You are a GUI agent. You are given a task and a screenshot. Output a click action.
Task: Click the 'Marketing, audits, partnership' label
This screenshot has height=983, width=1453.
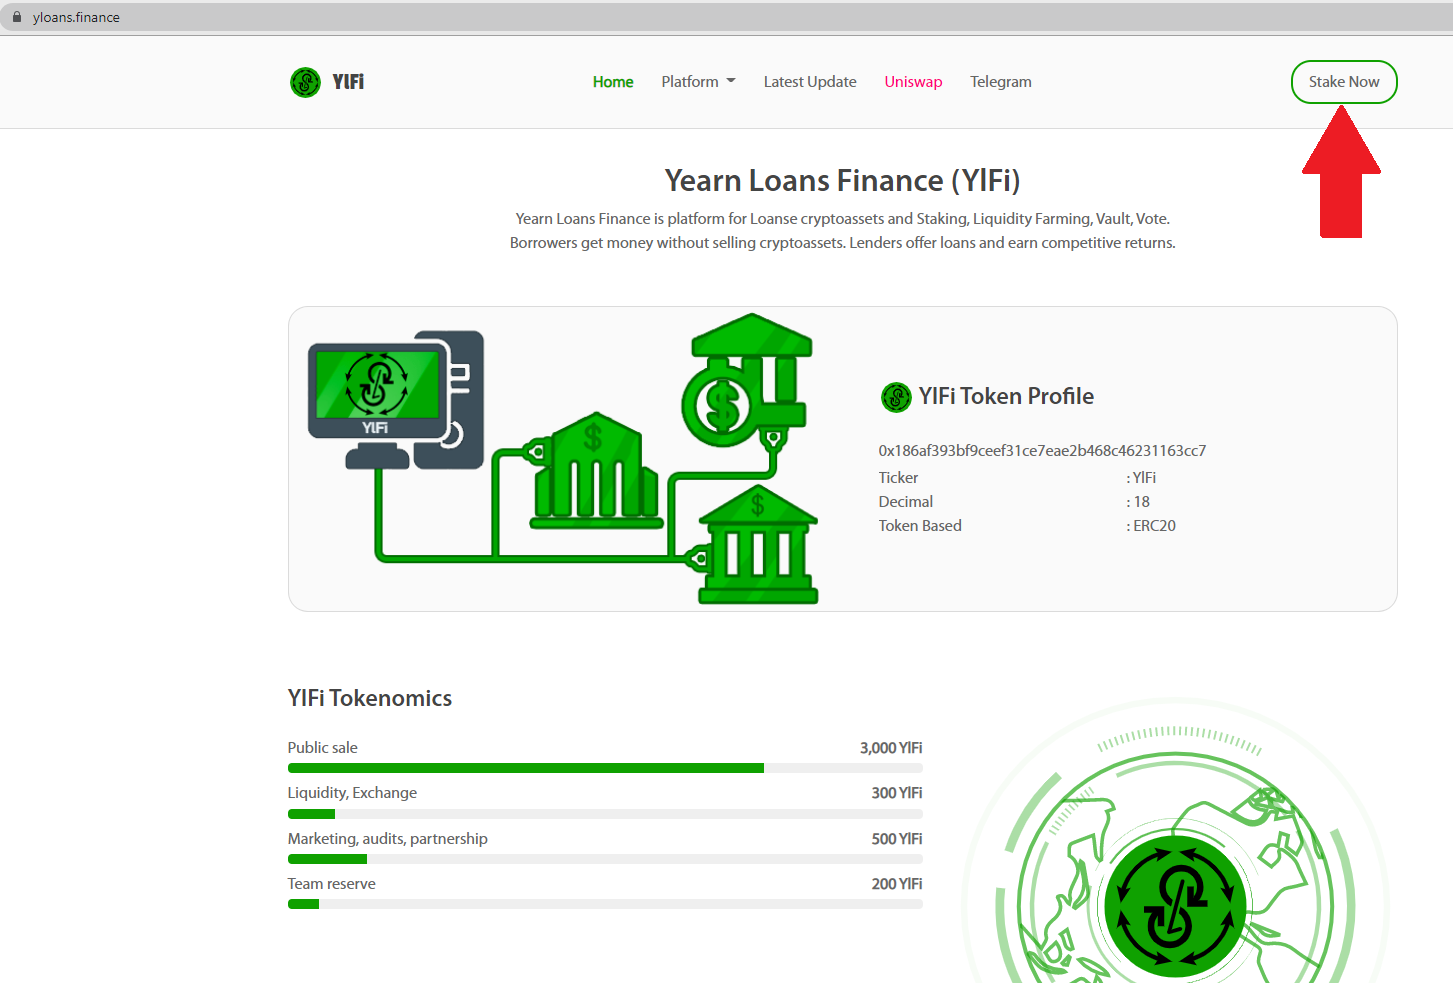coord(388,839)
